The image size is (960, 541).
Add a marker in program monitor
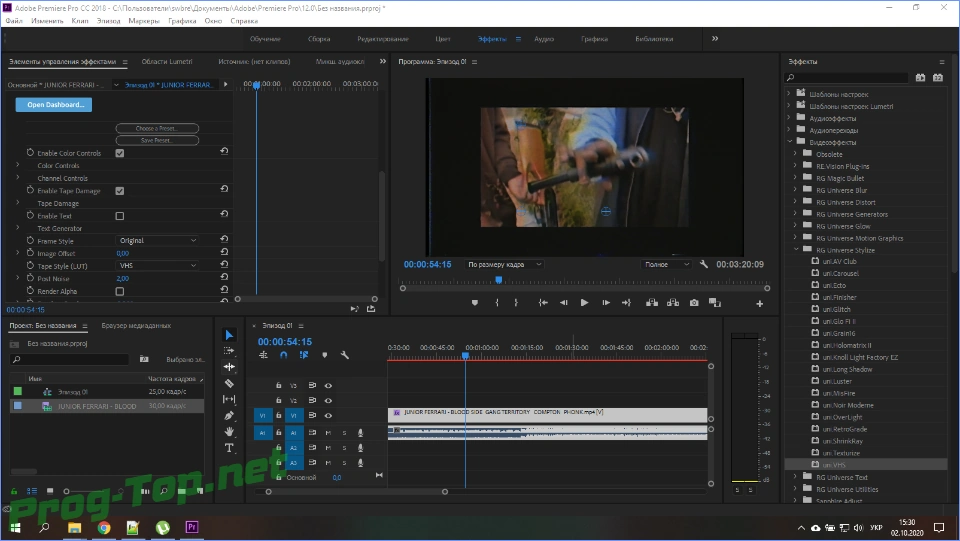tap(474, 302)
